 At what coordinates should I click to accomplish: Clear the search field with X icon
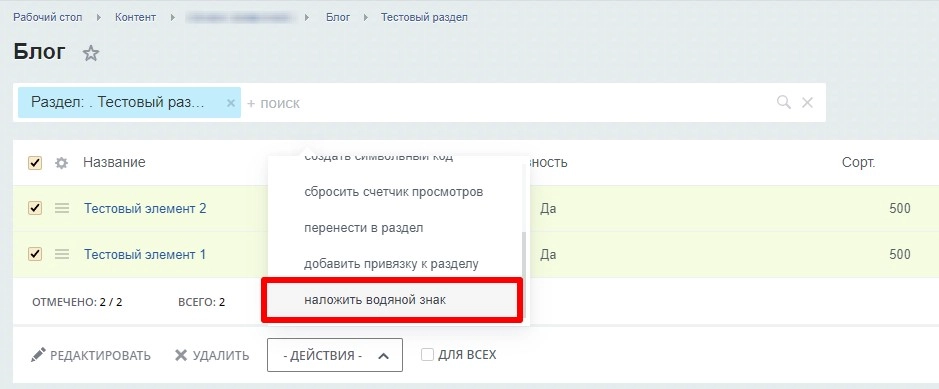click(x=807, y=102)
